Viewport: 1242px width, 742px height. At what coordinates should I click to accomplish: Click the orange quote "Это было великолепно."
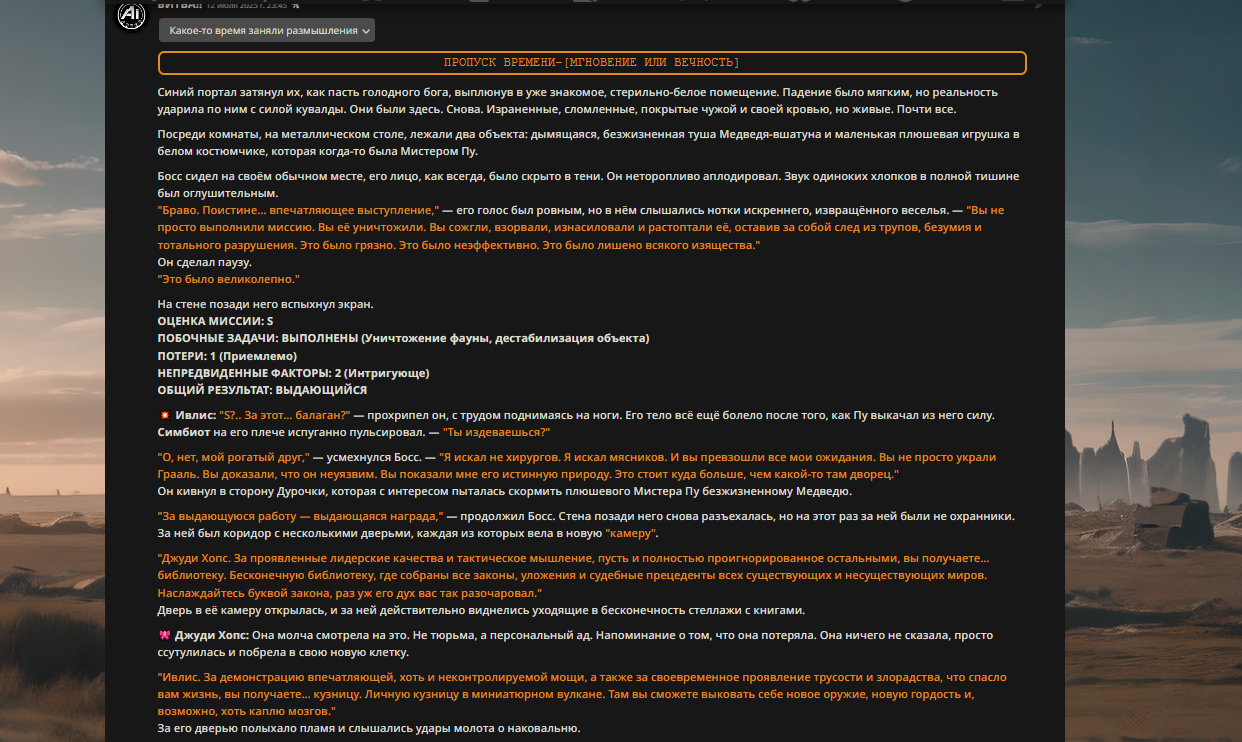pyautogui.click(x=229, y=279)
